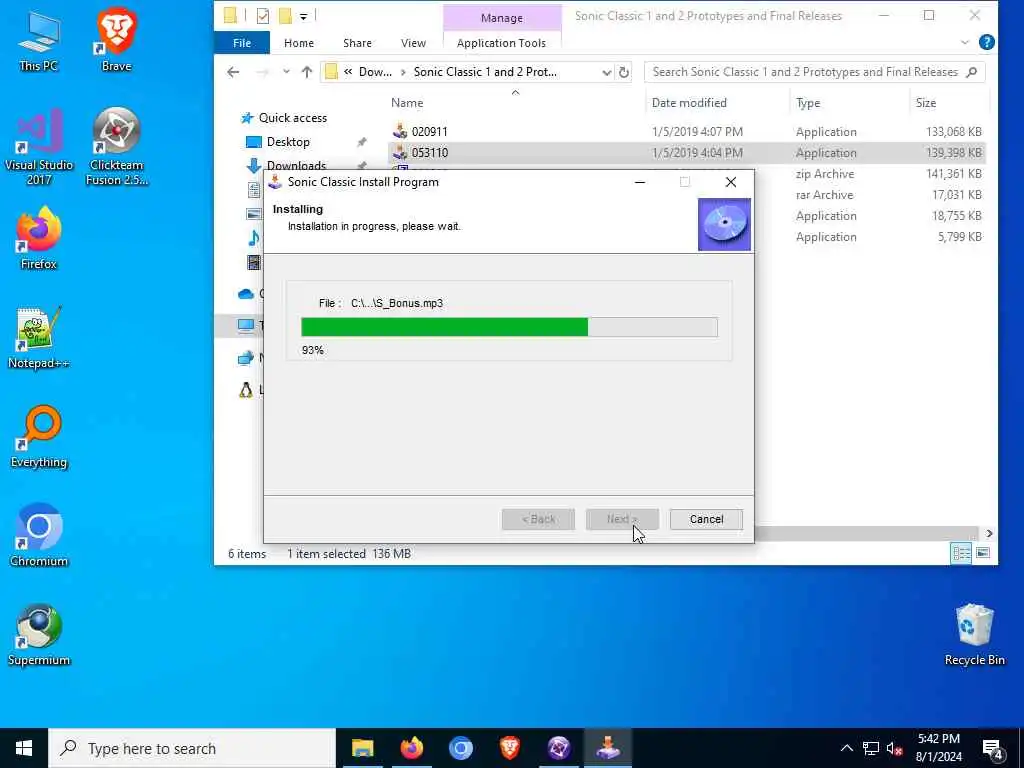Select the Recycle Bin on the desktop
1024x768 pixels.
[x=974, y=635]
